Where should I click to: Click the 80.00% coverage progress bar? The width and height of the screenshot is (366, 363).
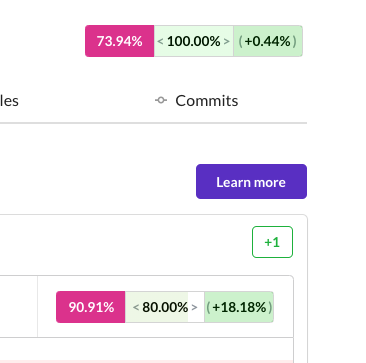(x=165, y=307)
